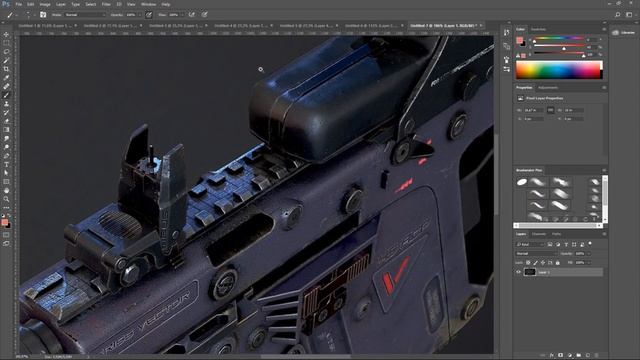640x360 pixels.
Task: Create a new layer from panel footer
Action: pos(588,356)
